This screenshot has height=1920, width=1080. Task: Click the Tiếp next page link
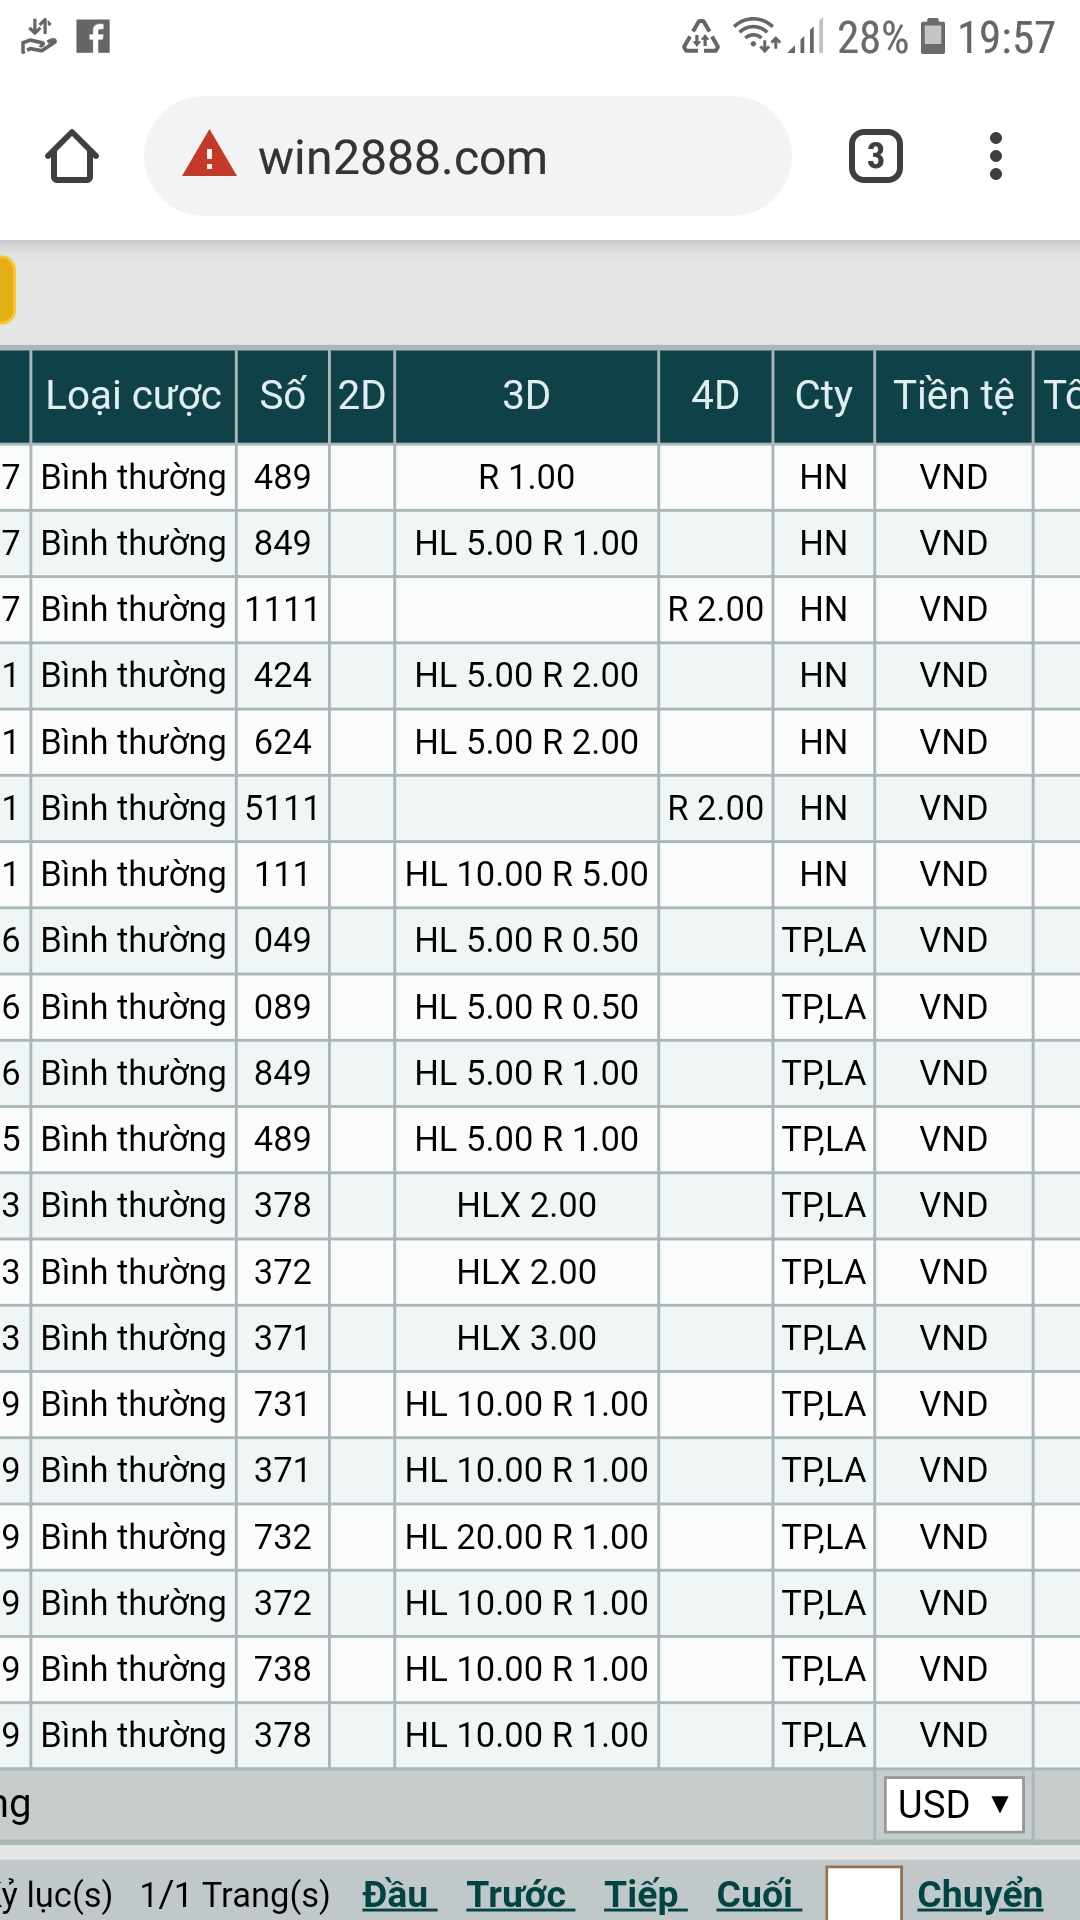click(643, 1894)
